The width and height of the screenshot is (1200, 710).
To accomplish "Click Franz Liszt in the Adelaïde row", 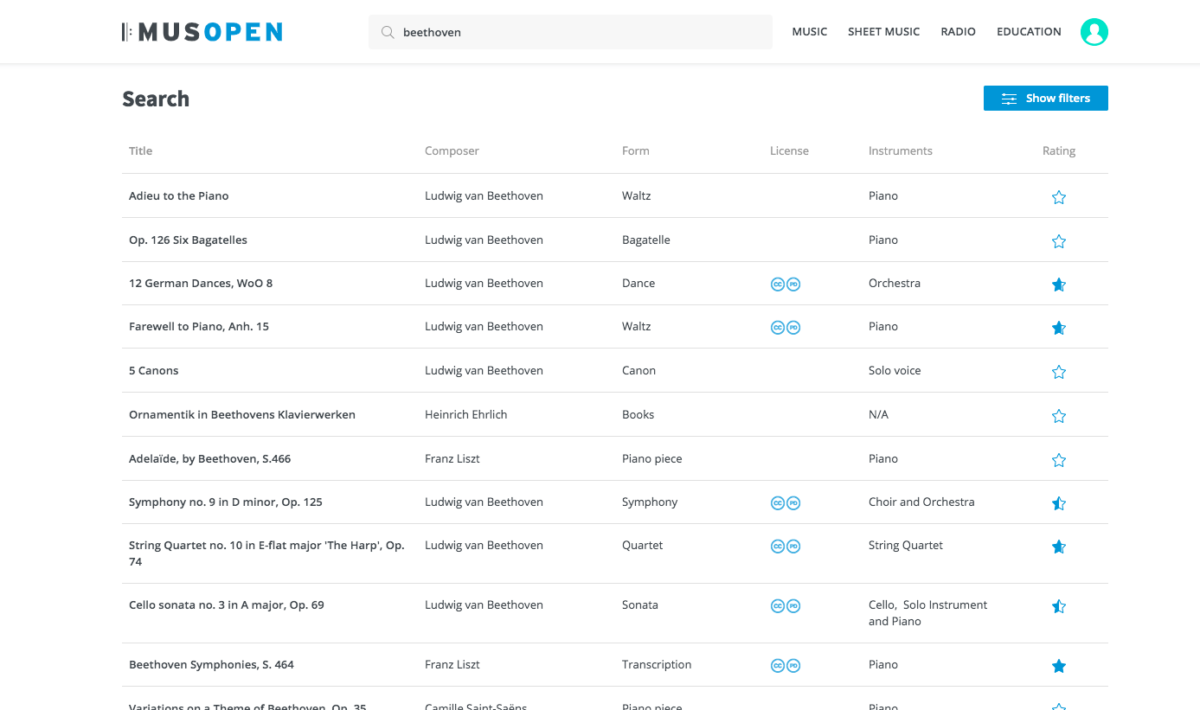I will tap(452, 459).
